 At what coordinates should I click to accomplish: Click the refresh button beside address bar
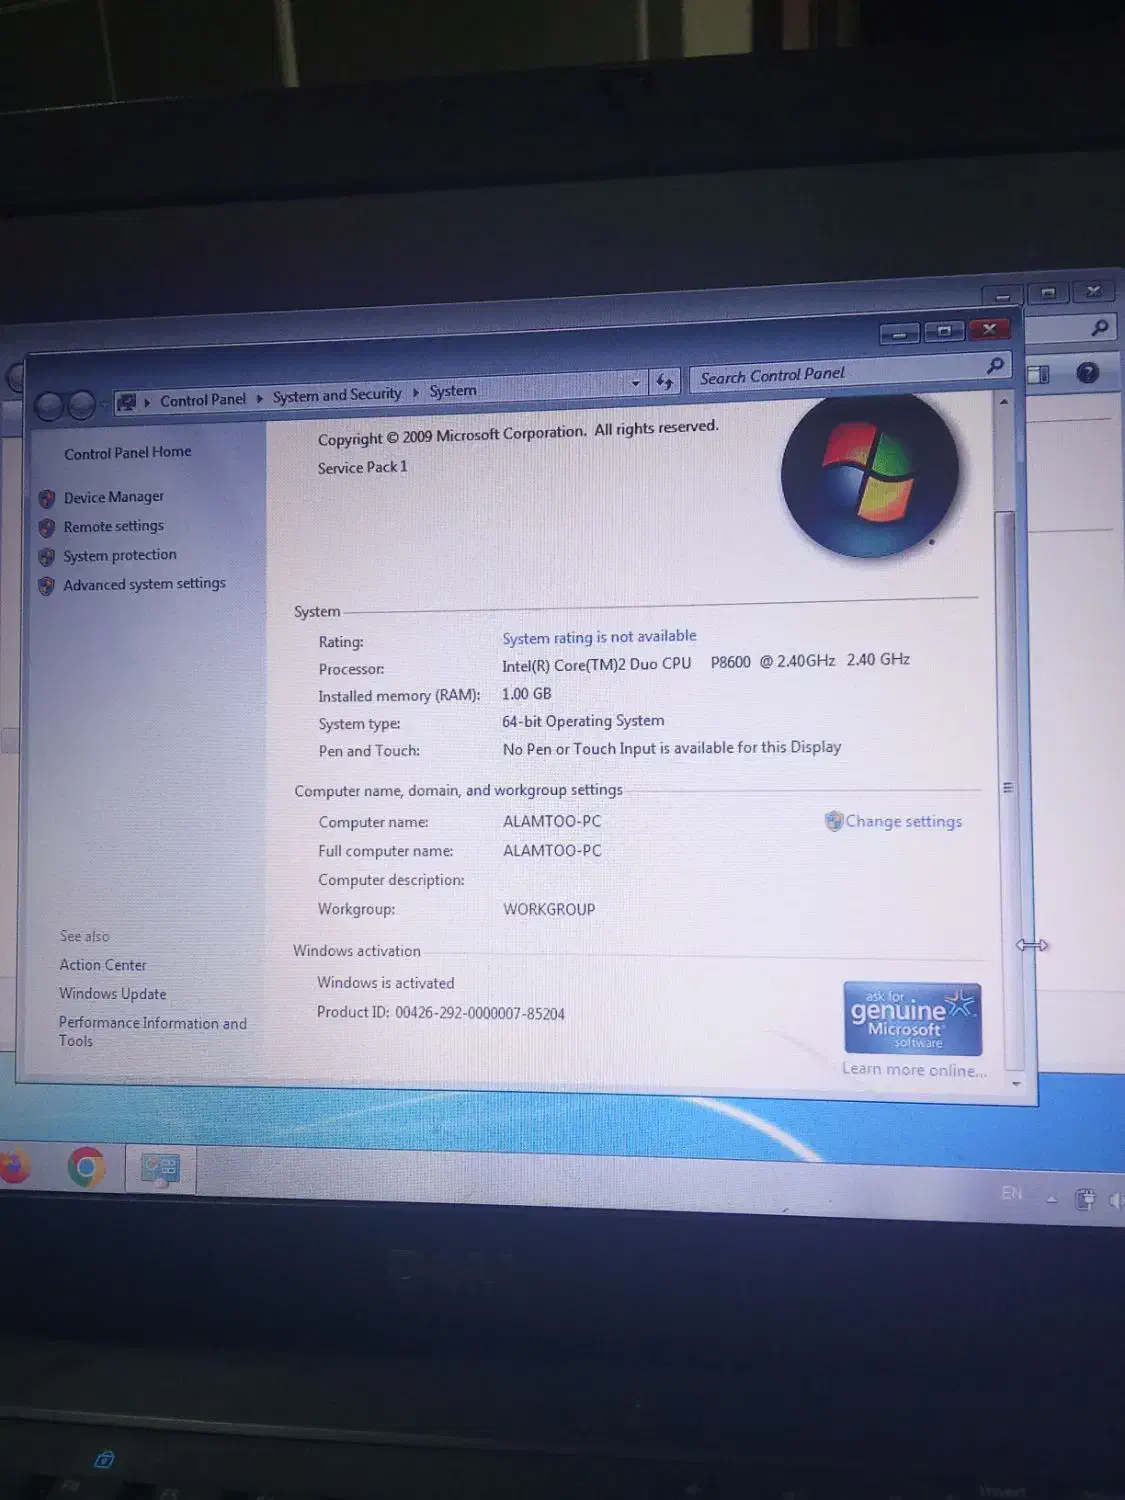coord(665,381)
